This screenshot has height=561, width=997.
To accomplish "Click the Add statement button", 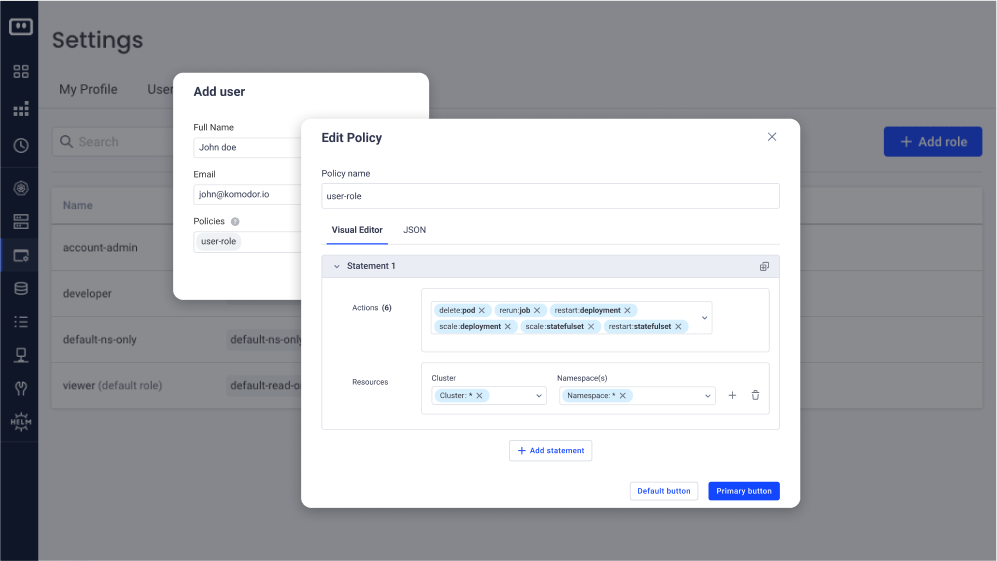I will point(551,450).
